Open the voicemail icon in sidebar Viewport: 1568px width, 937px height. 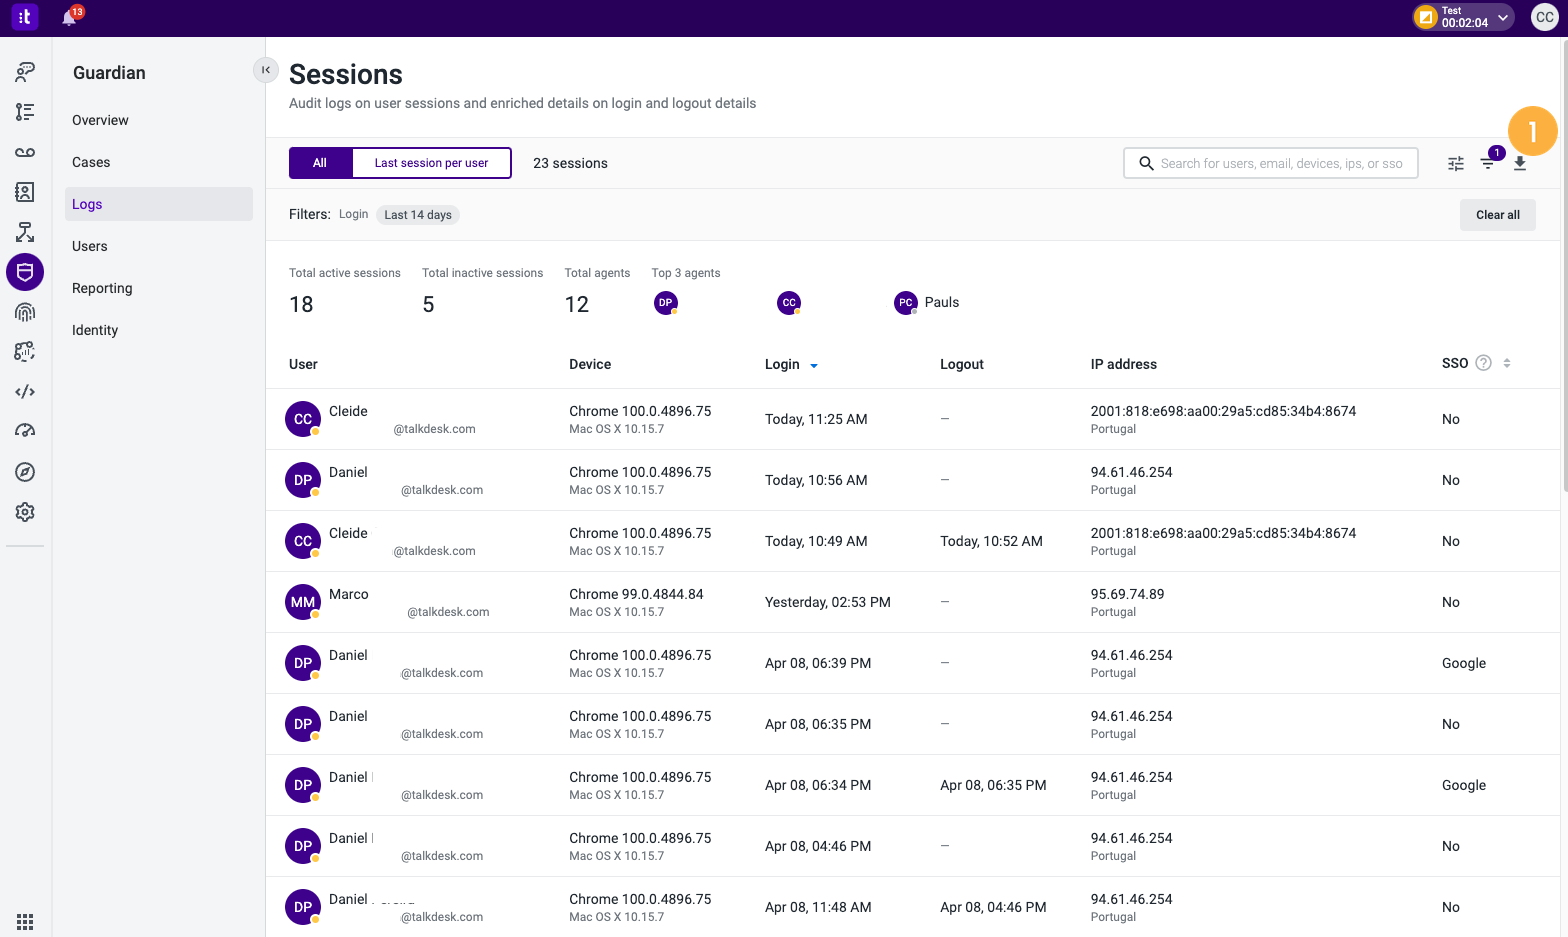[x=25, y=152]
